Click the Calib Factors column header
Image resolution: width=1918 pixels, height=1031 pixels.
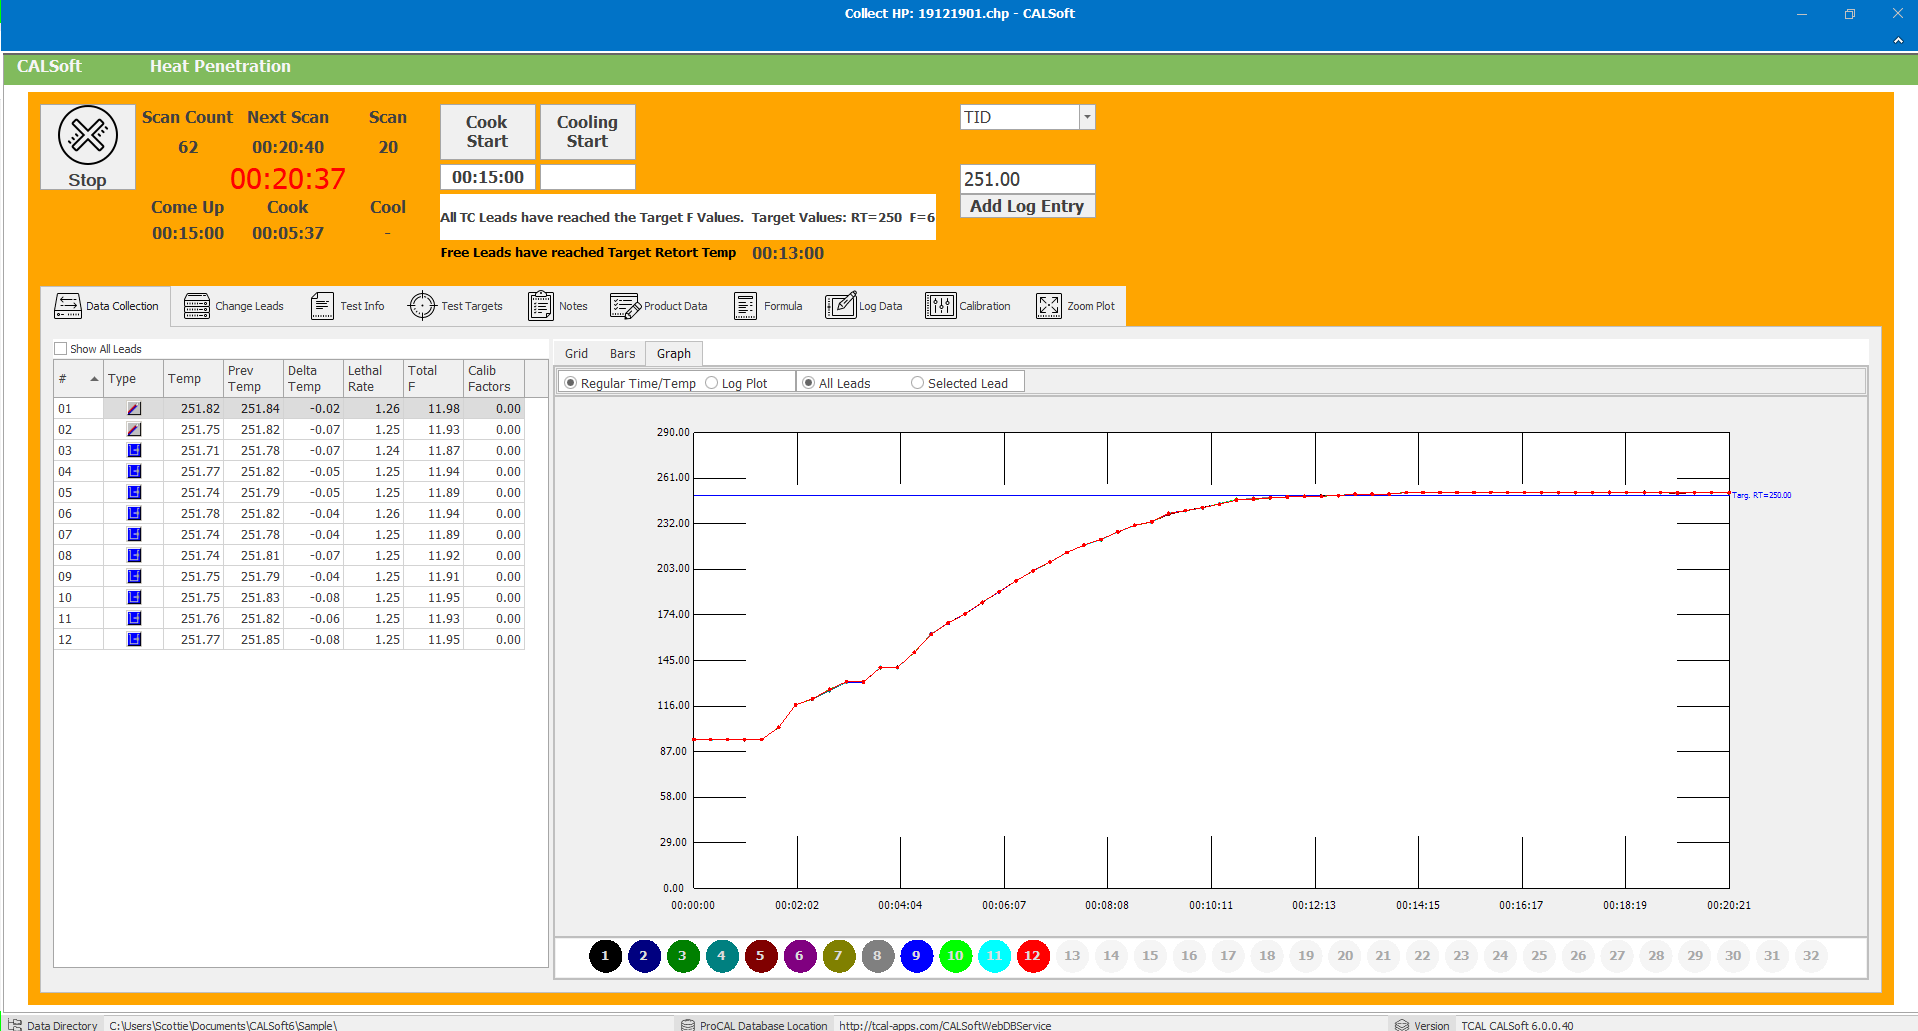494,379
